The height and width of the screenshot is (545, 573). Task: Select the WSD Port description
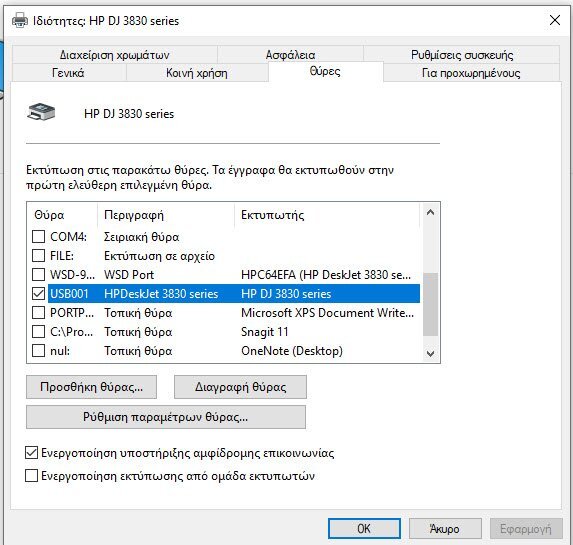pyautogui.click(x=129, y=275)
